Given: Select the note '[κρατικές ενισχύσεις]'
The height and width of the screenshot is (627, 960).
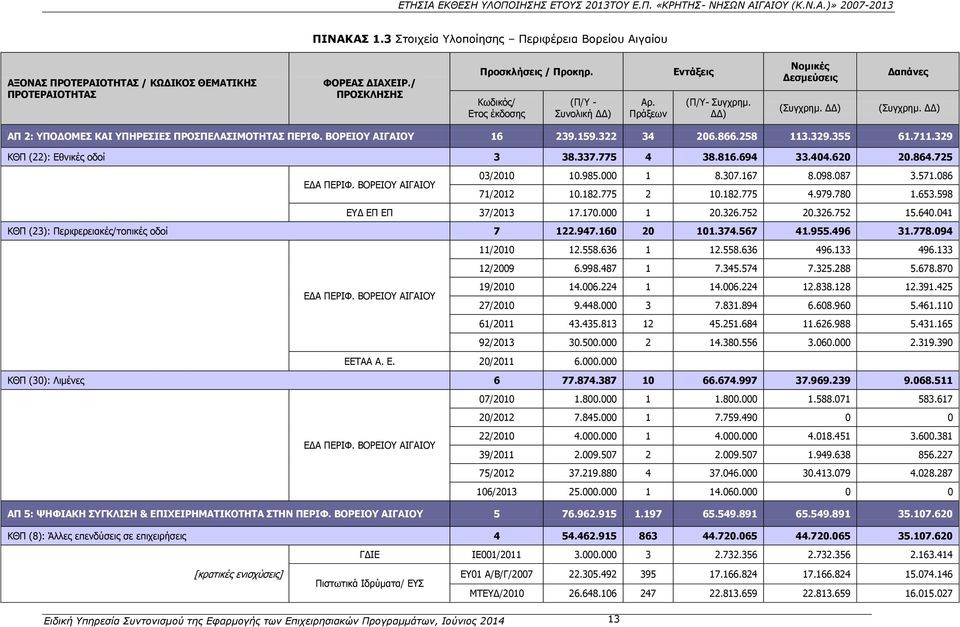Looking at the screenshot, I should [239, 574].
